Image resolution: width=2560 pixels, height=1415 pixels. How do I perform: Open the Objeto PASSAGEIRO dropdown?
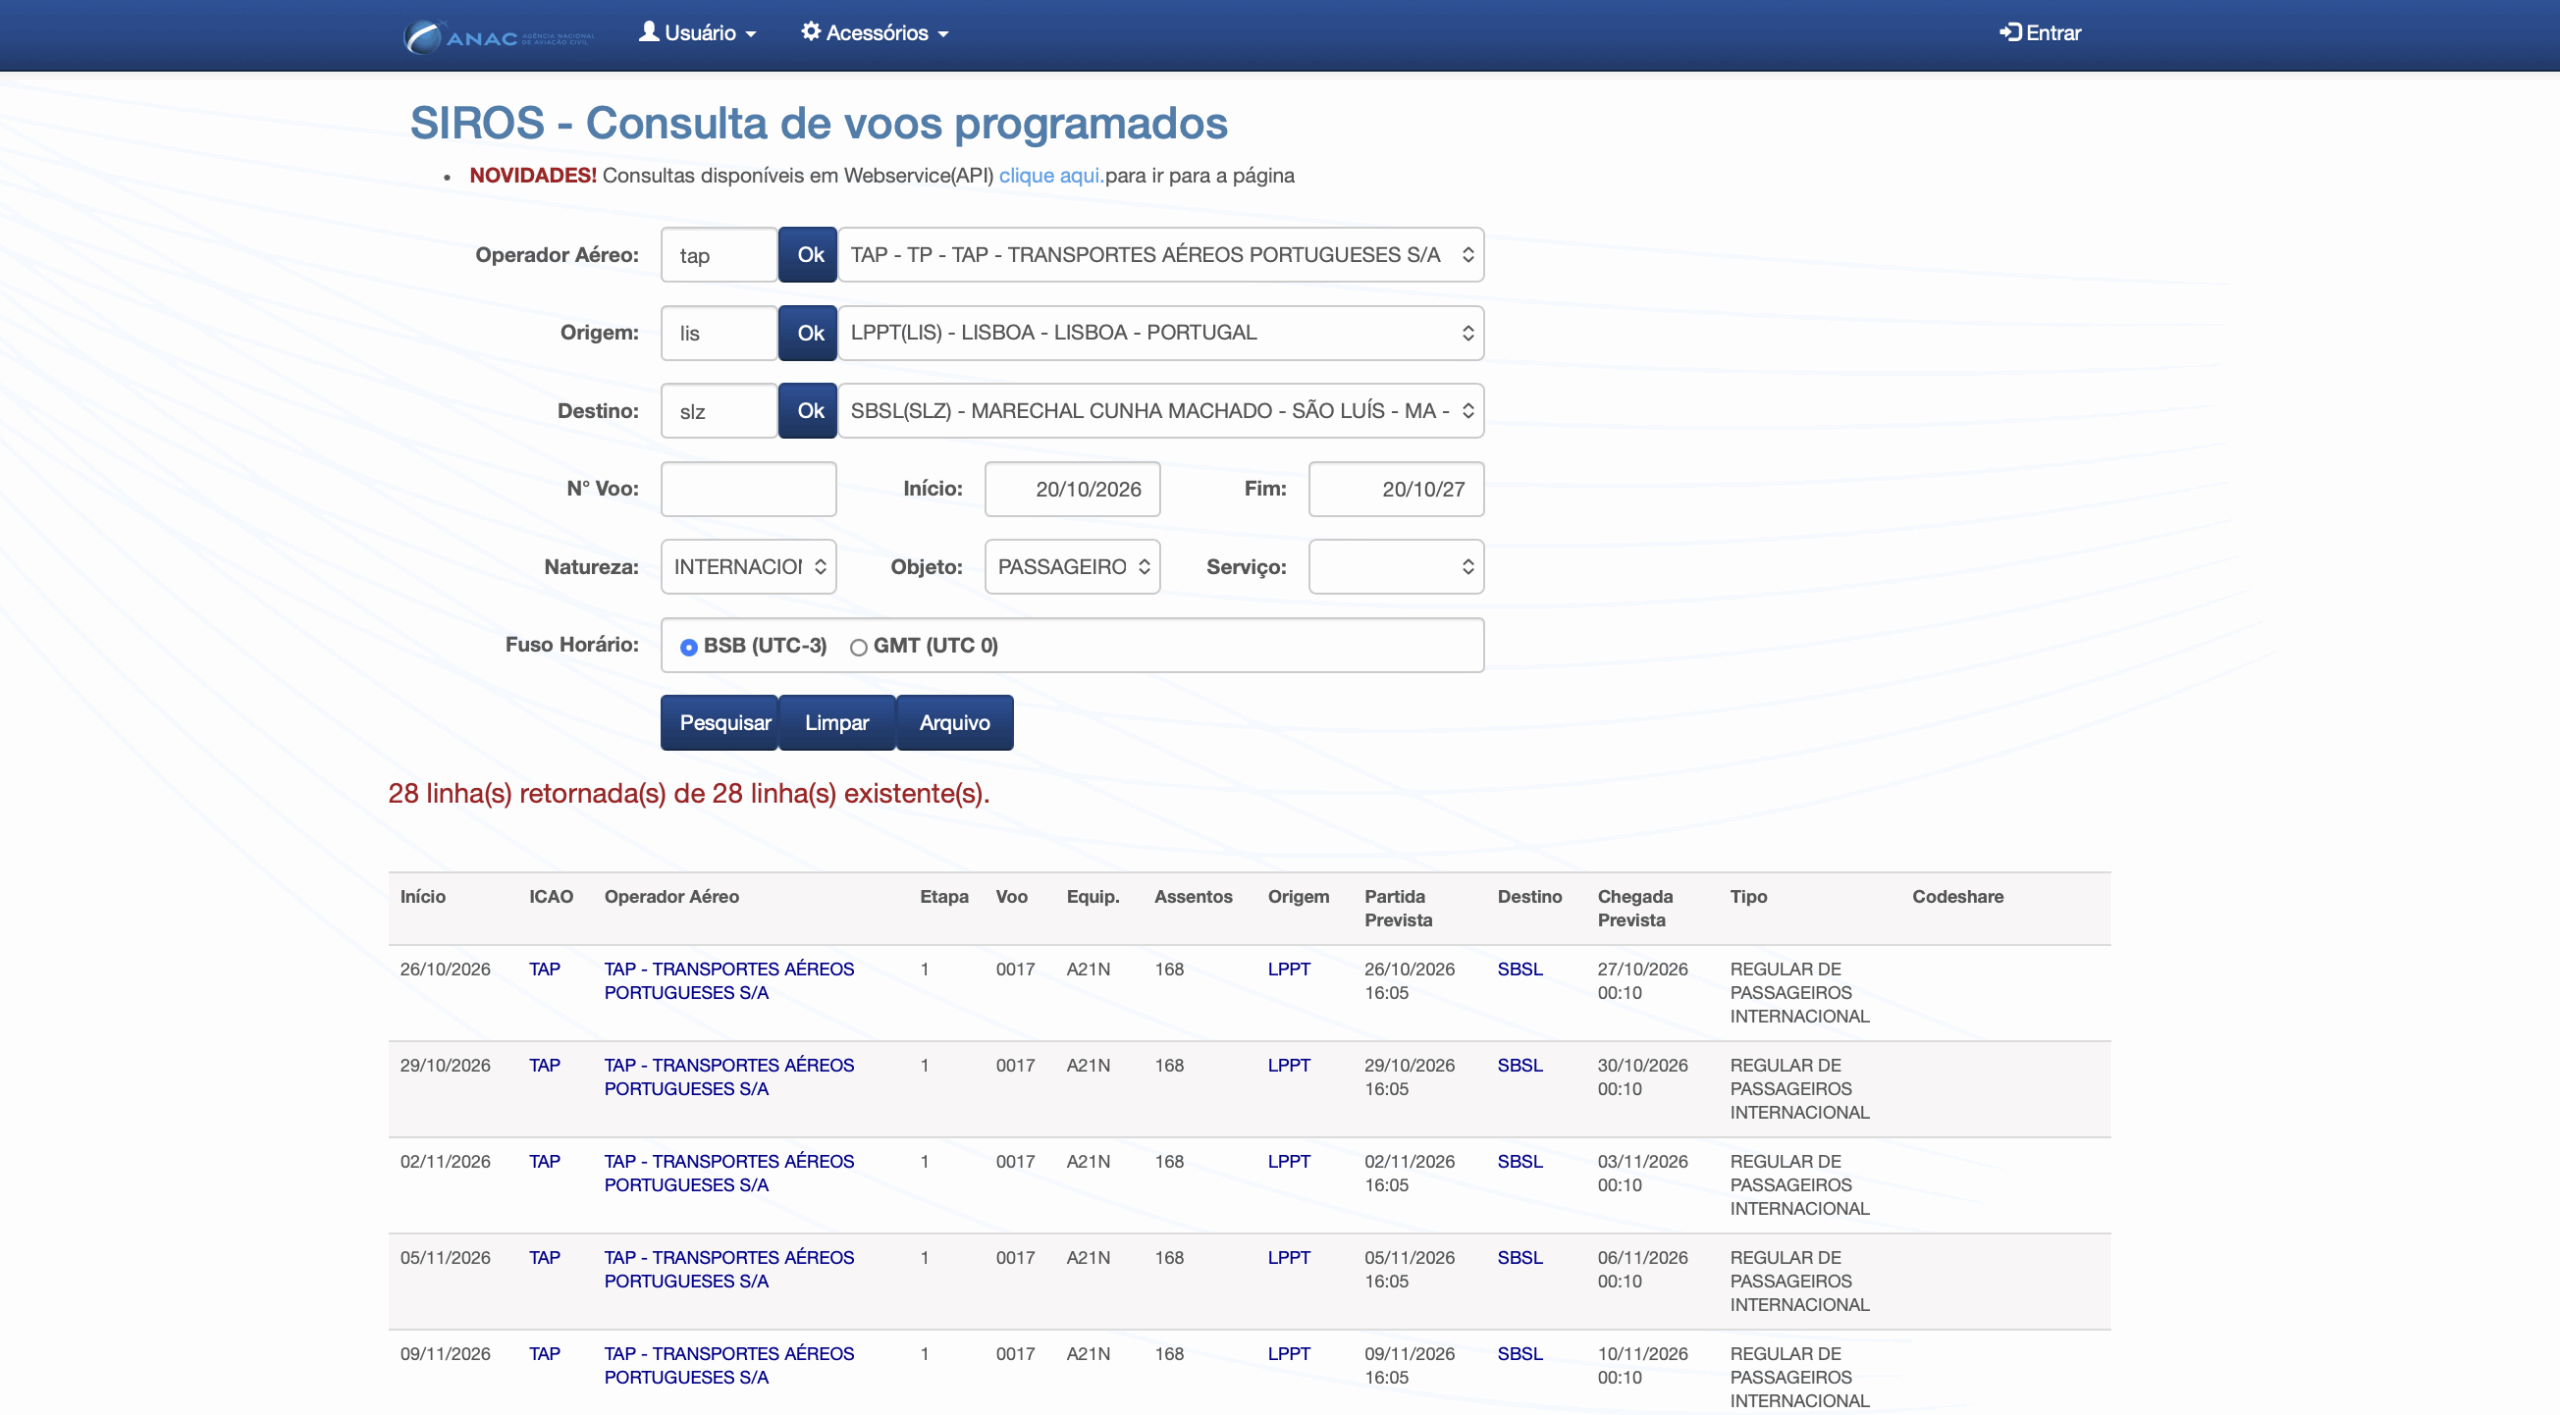(1072, 567)
